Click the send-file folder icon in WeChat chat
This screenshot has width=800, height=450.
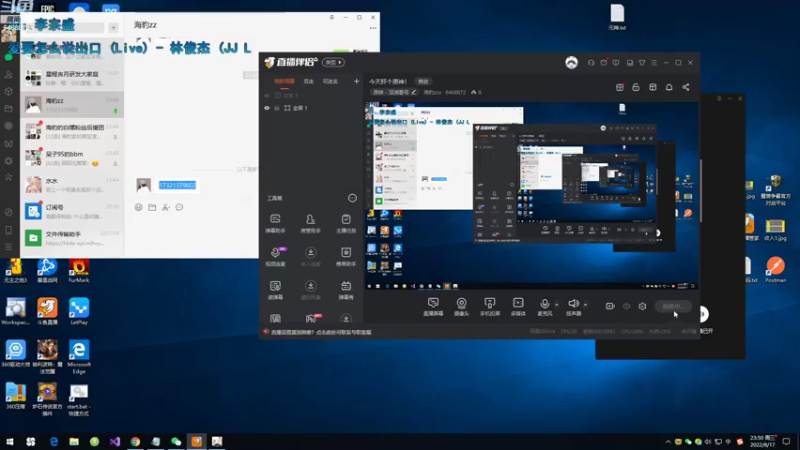(x=152, y=207)
